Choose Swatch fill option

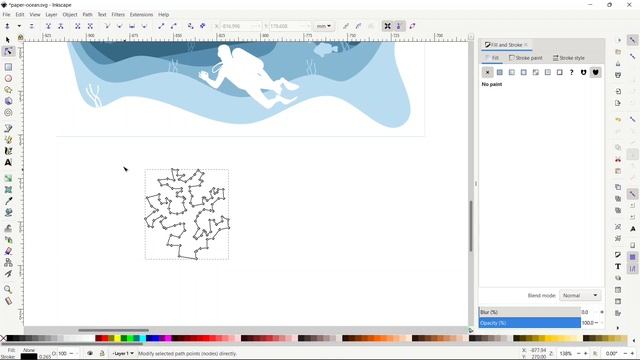560,72
